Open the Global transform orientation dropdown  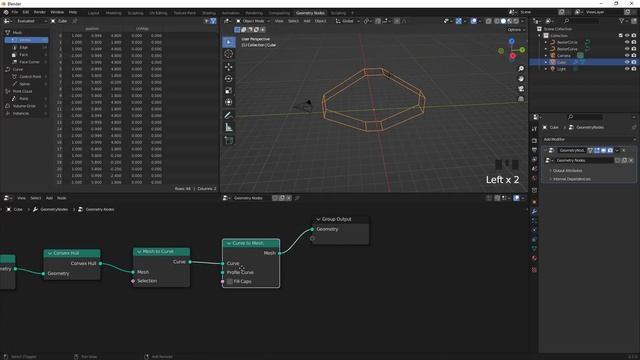(347, 21)
